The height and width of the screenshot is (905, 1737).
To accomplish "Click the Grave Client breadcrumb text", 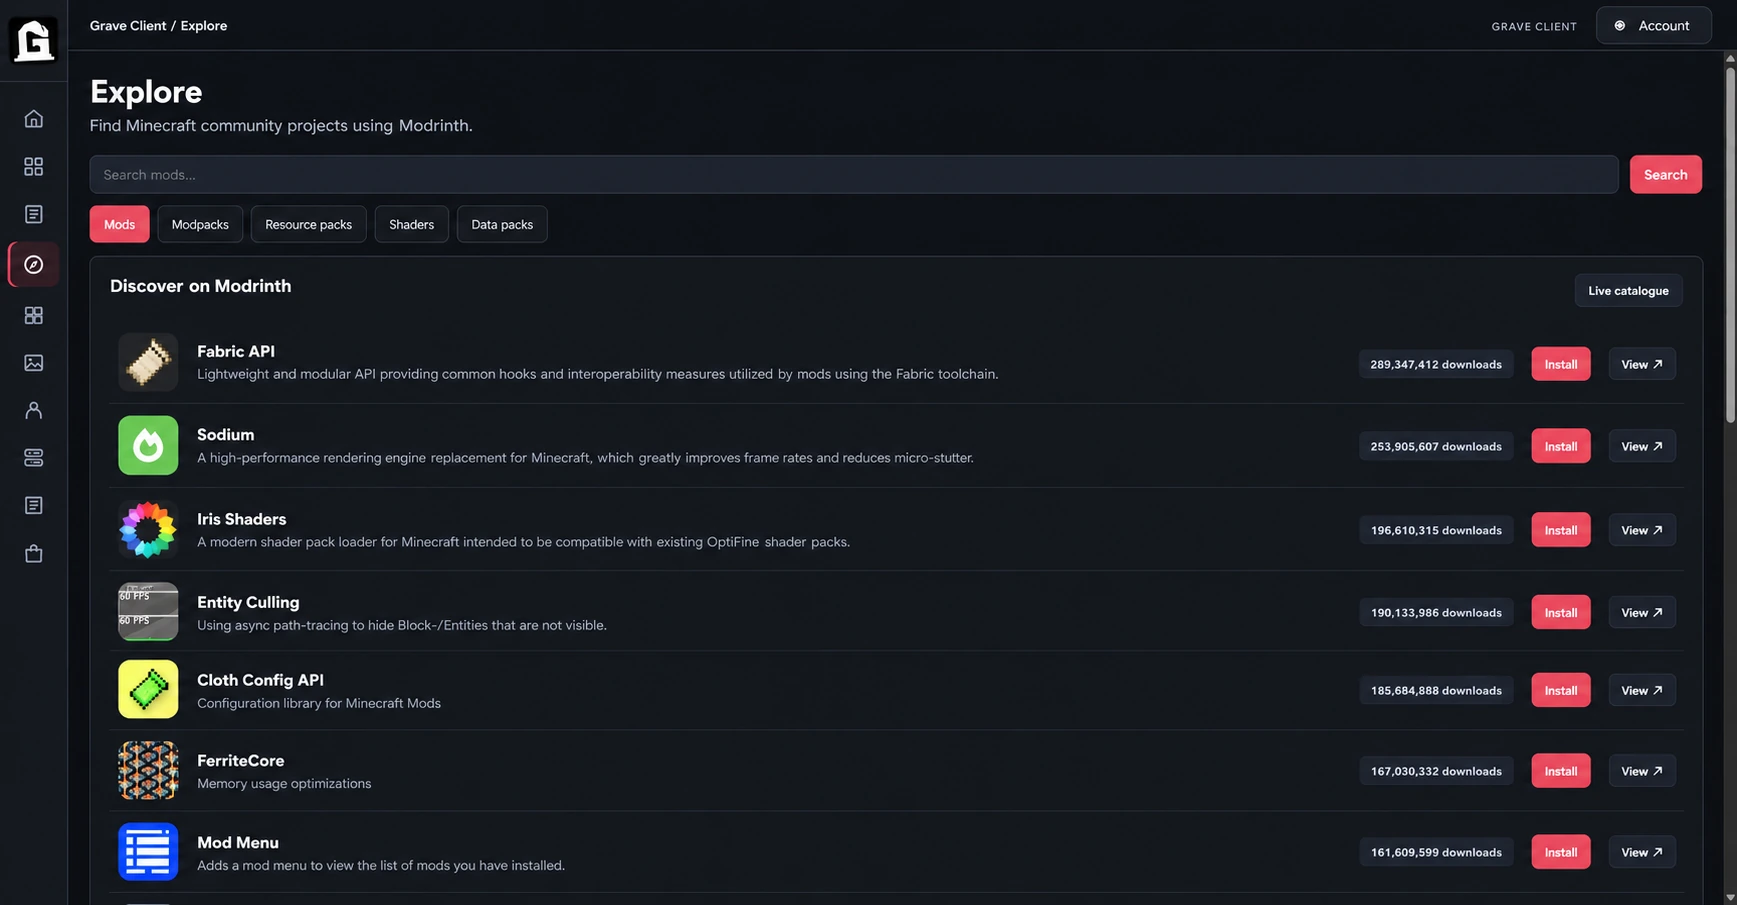I will [128, 26].
